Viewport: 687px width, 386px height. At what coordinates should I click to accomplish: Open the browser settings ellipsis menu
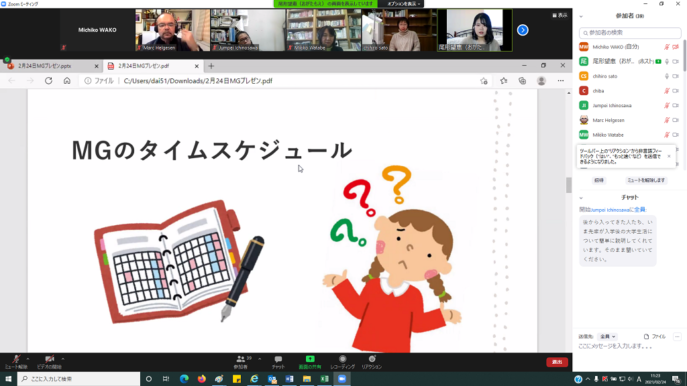click(561, 81)
